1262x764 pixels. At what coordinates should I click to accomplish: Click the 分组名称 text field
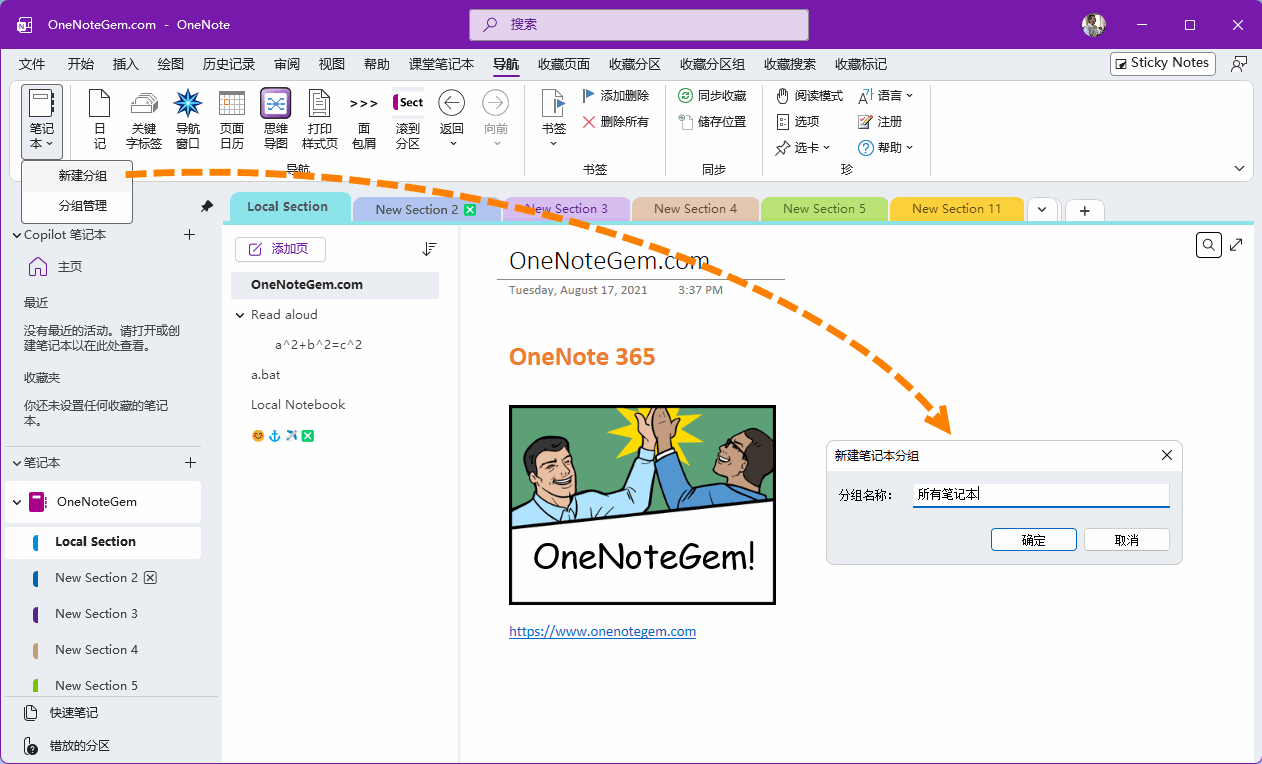point(1041,494)
